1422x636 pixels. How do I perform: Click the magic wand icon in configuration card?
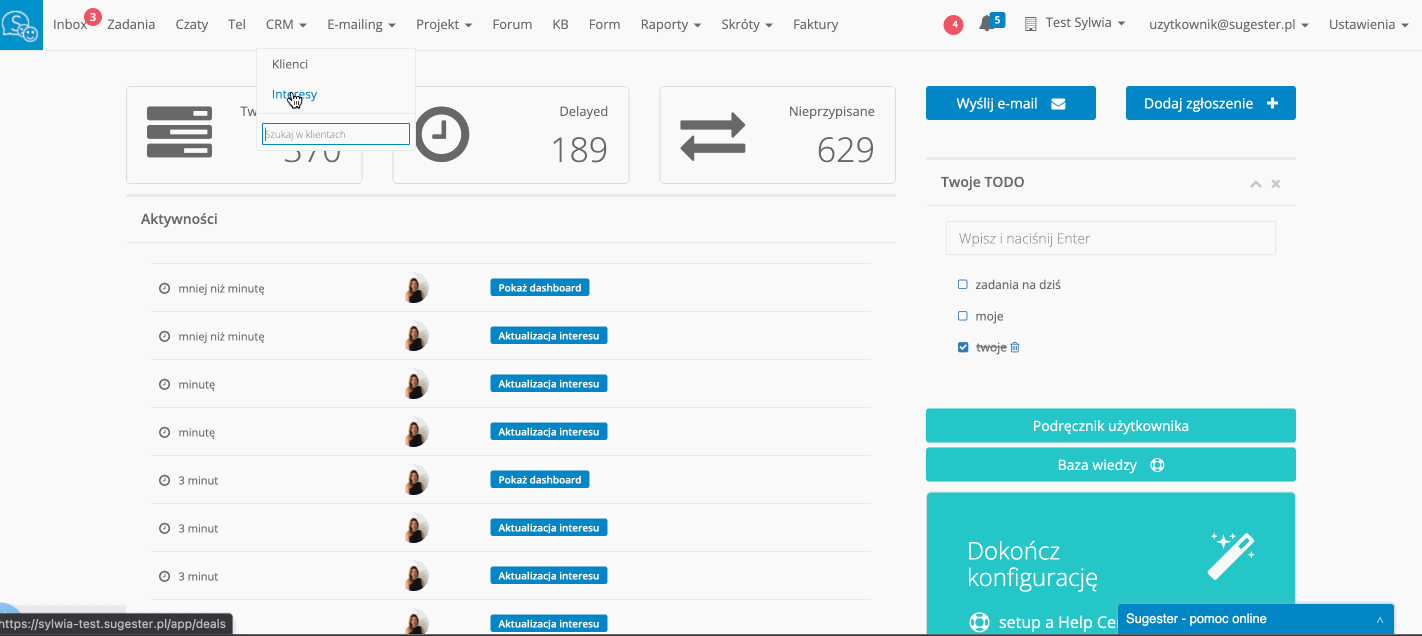1232,555
